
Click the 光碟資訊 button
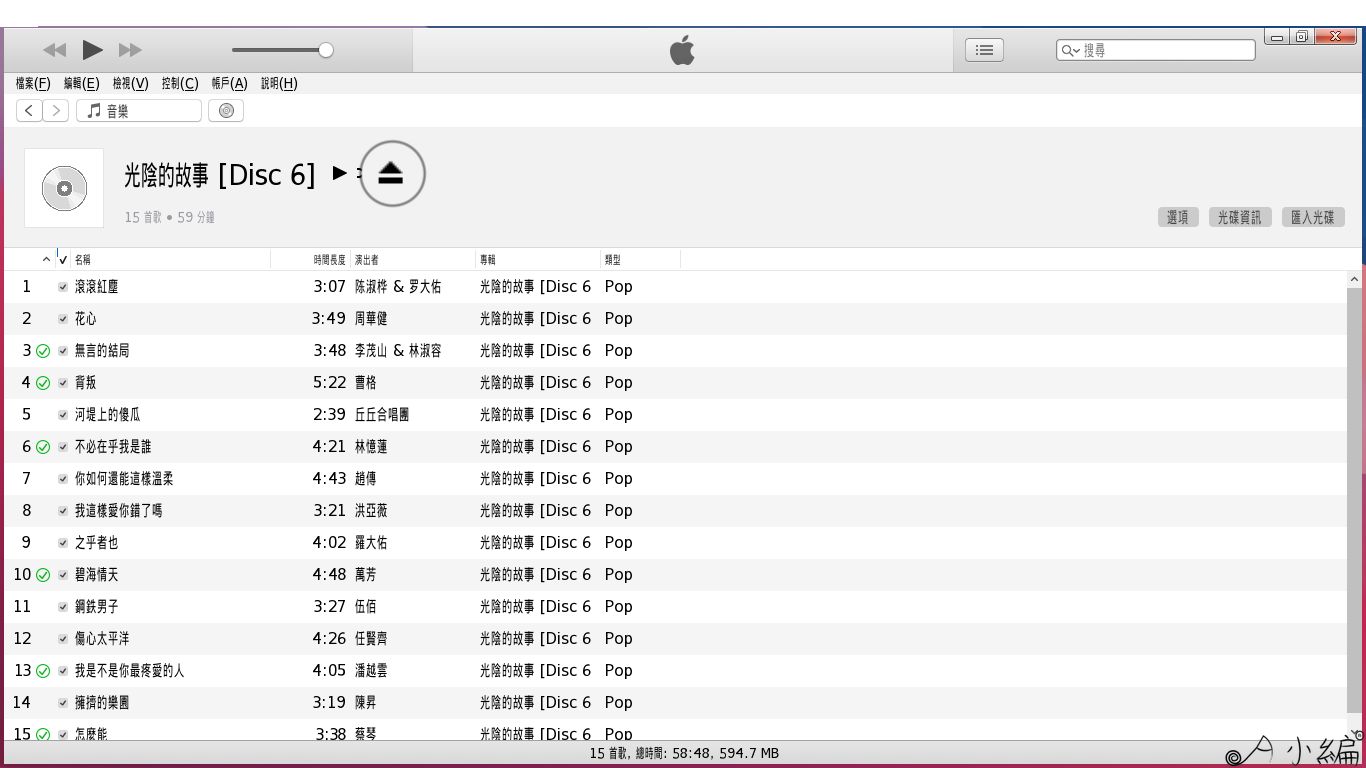click(1239, 217)
